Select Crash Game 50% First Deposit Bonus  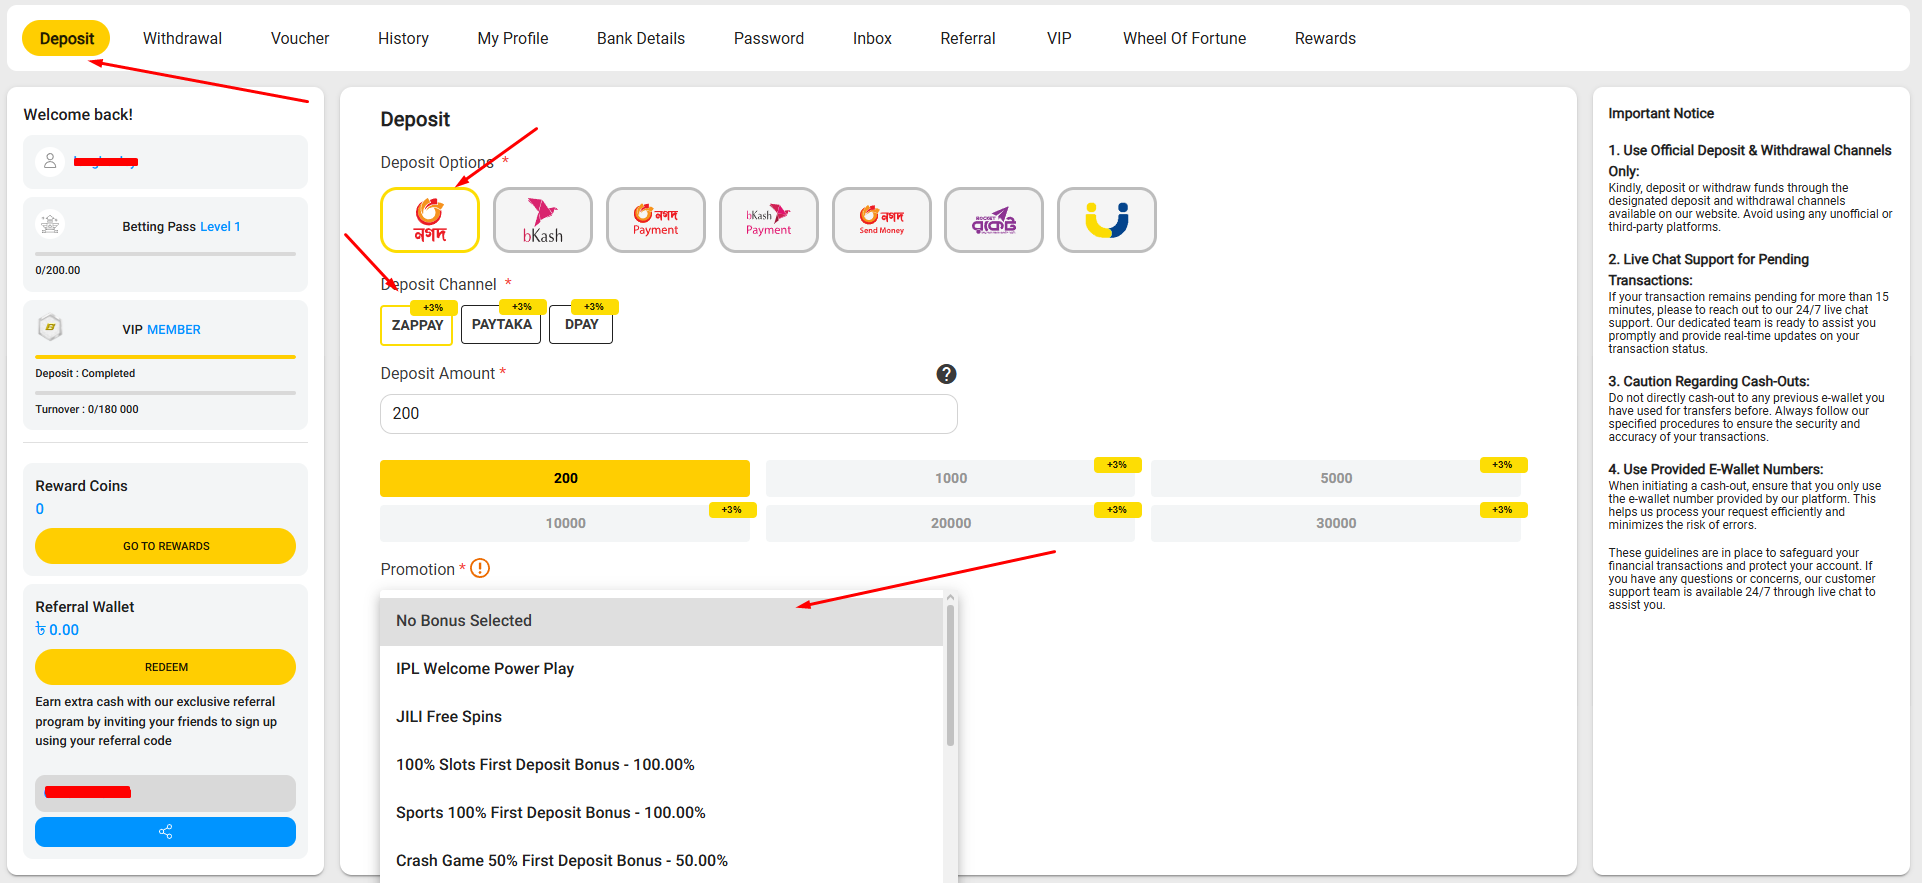pos(661,860)
